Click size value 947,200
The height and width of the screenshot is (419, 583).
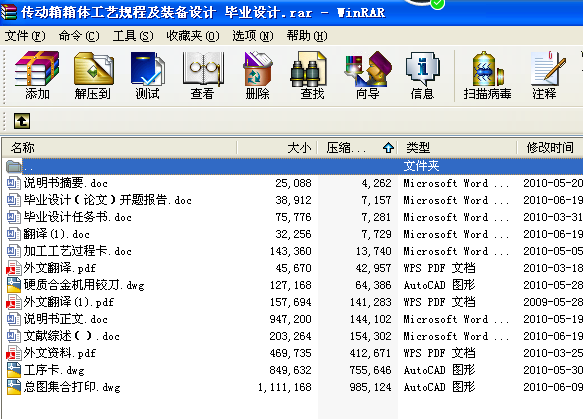pyautogui.click(x=291, y=319)
